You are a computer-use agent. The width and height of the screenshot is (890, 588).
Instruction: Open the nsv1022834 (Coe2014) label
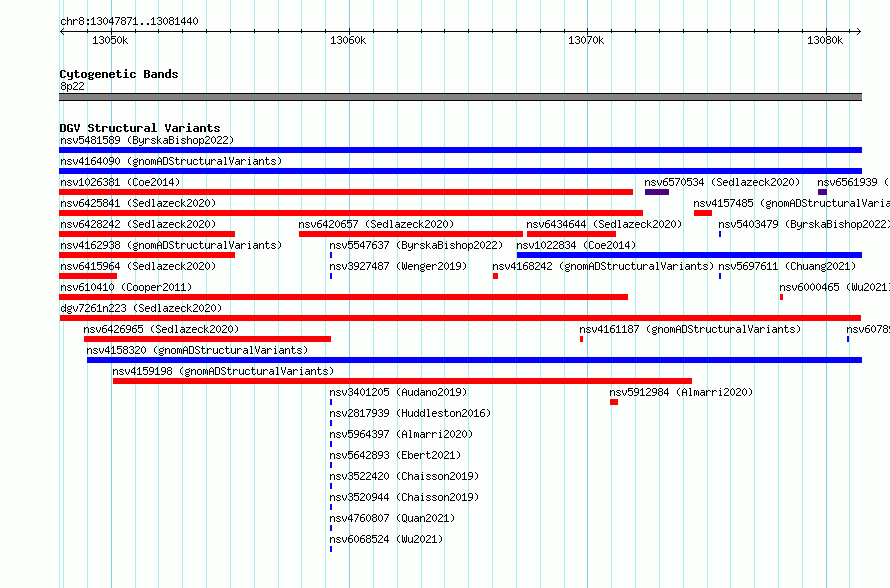click(x=576, y=245)
